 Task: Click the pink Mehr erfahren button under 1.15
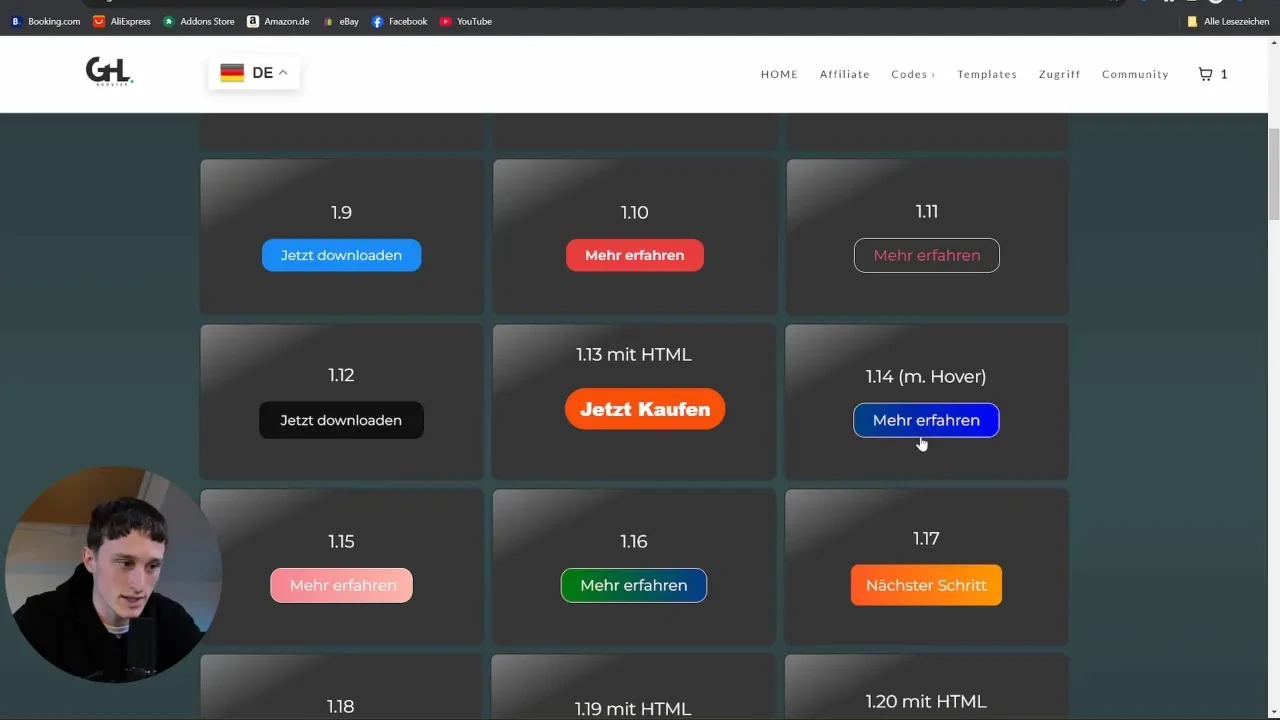(341, 585)
